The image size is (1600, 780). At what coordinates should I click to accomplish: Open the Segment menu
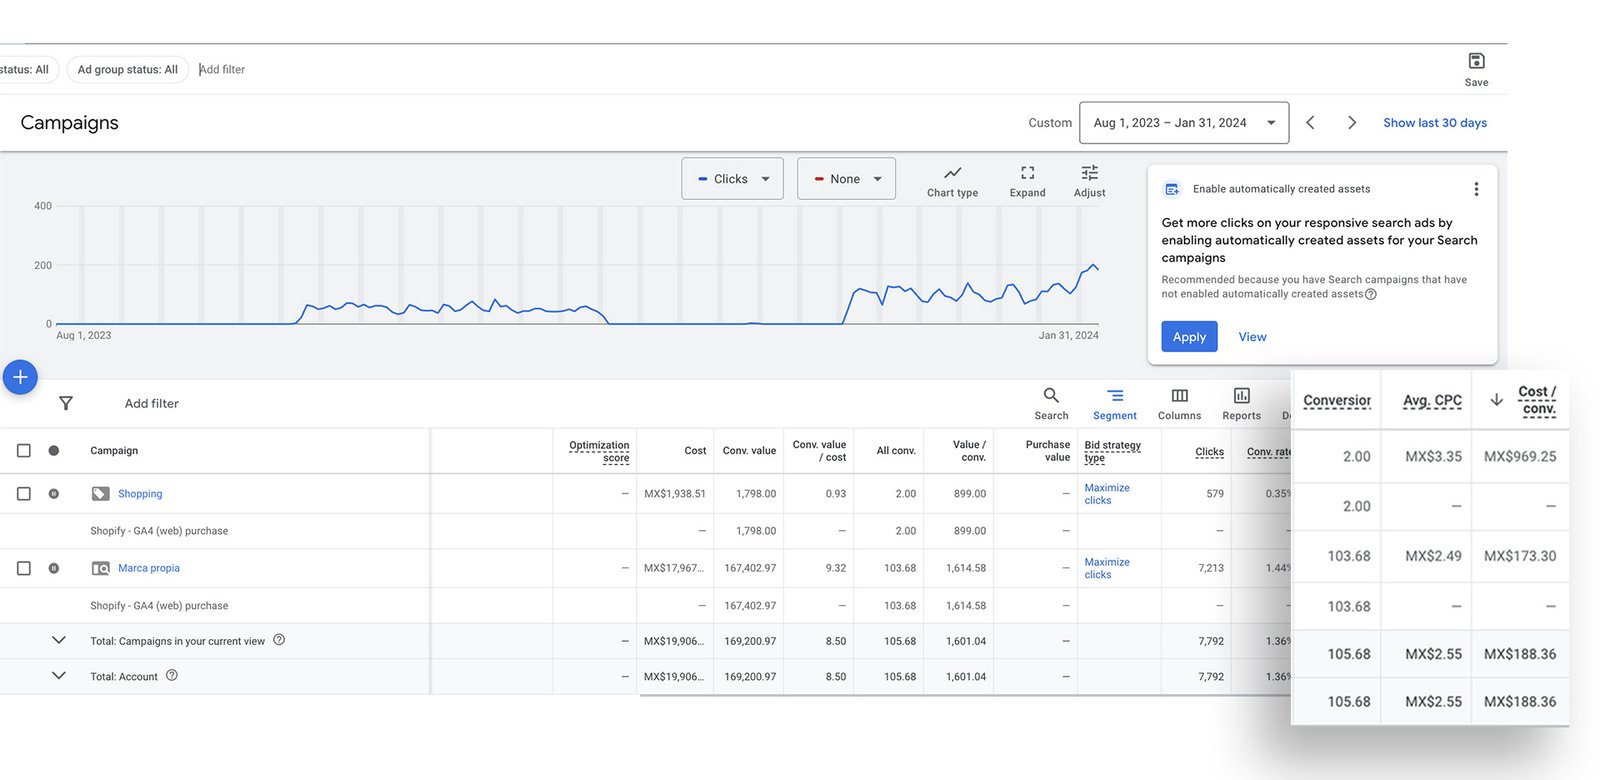coord(1115,404)
